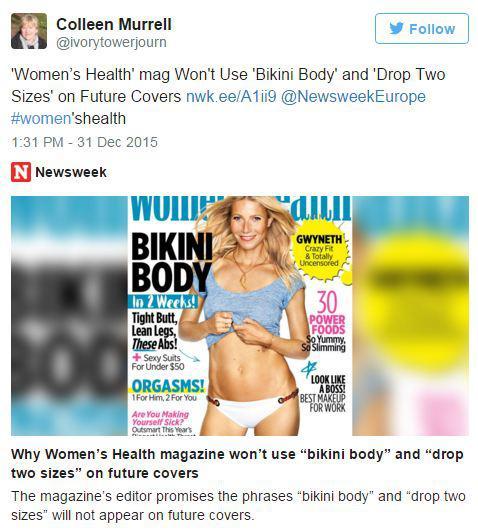Viewport: 478px width, 531px height.
Task: Click the Twitter bird icon in Follow
Action: click(397, 28)
